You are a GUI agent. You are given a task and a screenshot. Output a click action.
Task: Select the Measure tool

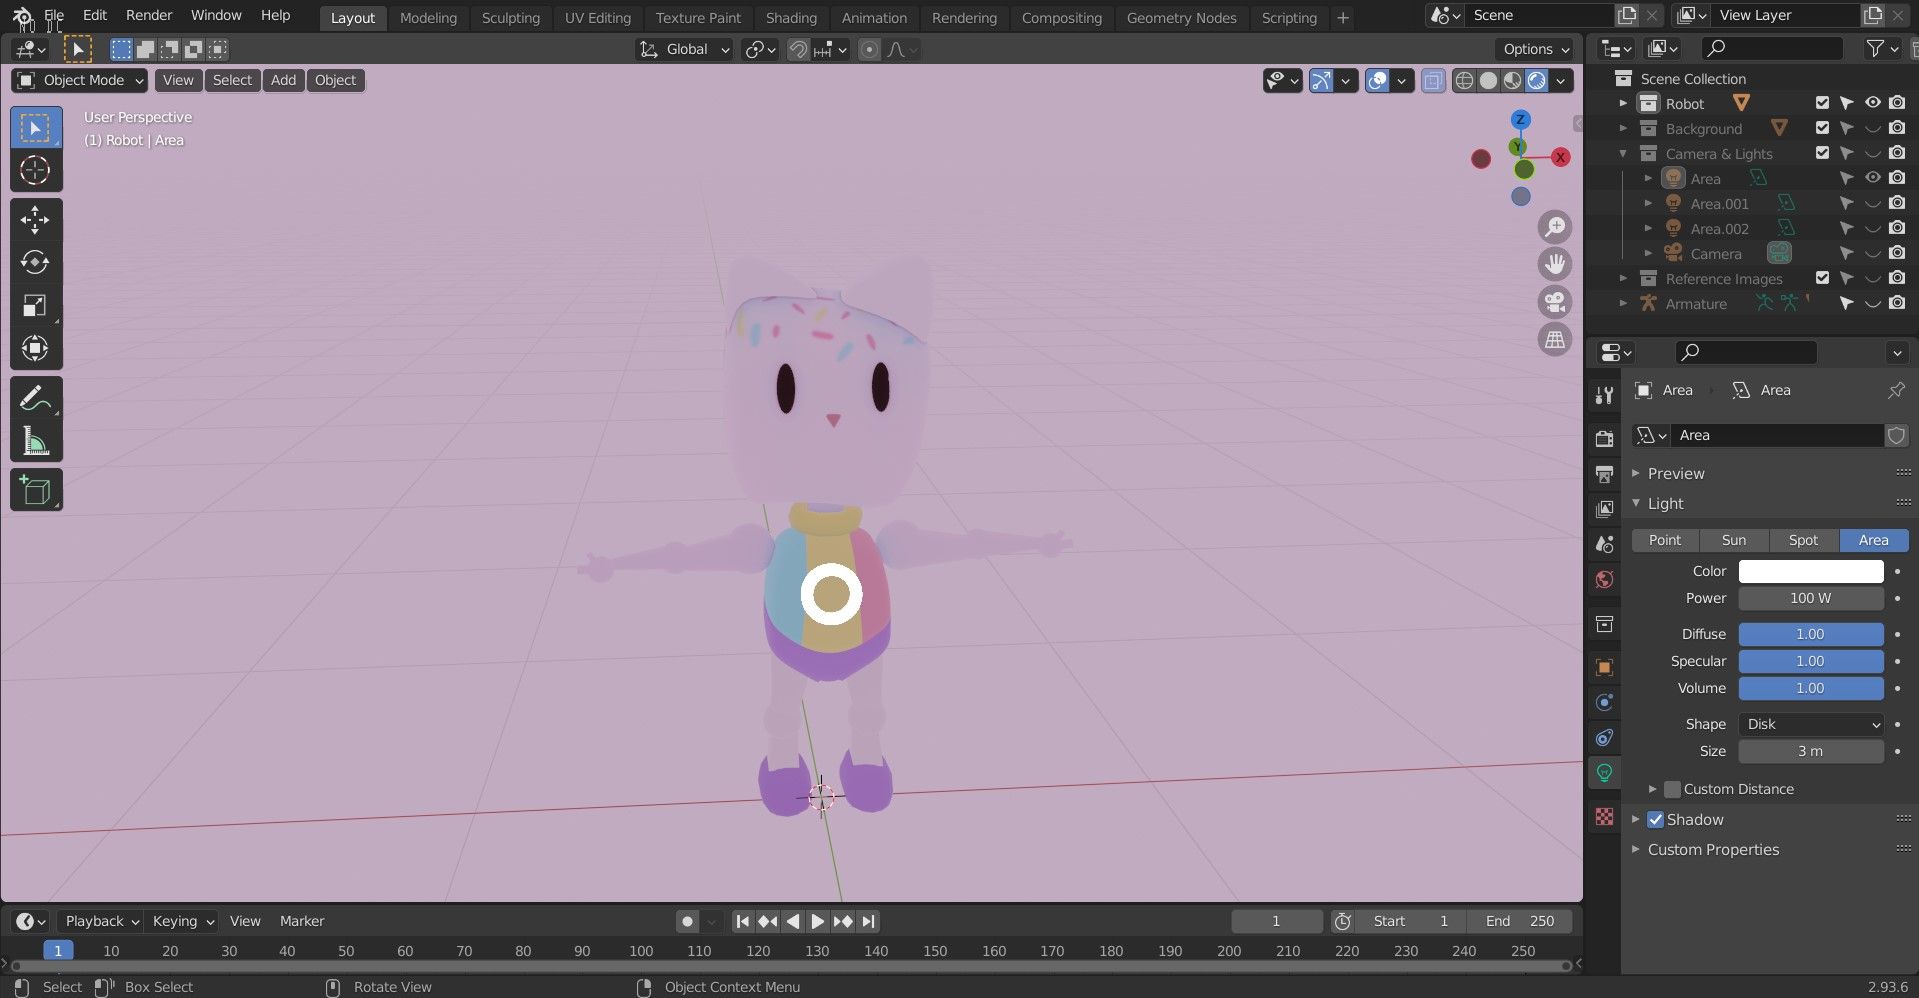(x=35, y=441)
